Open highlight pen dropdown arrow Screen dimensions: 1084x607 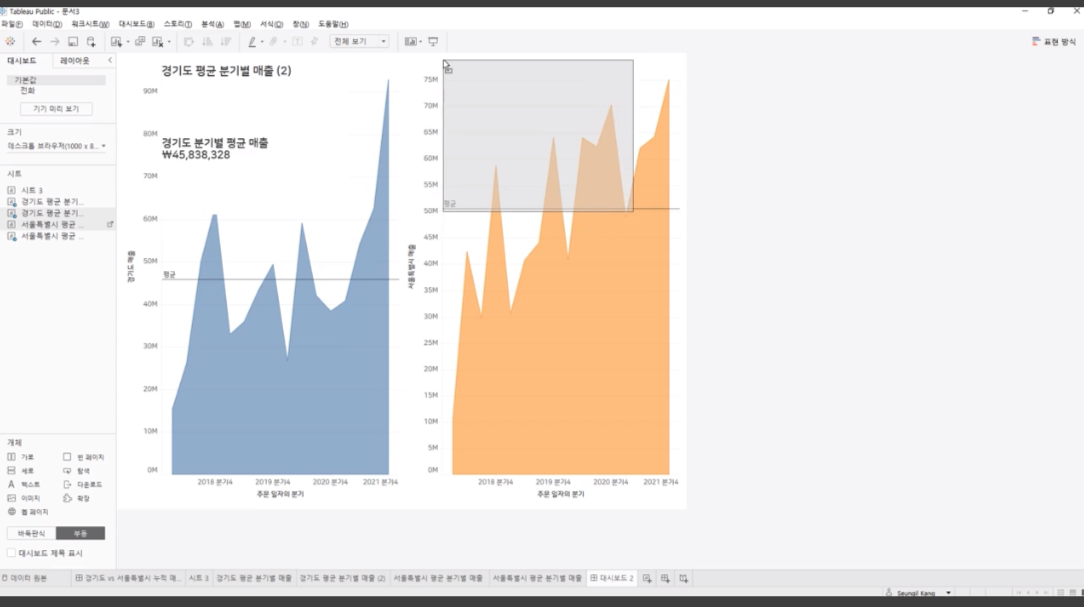point(262,42)
